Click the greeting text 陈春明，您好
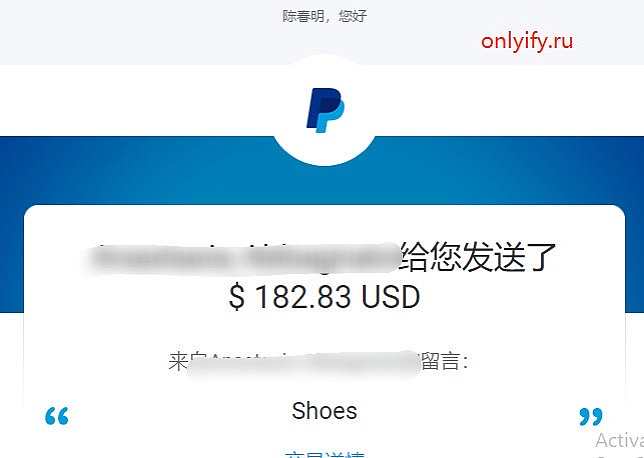 click(x=324, y=16)
